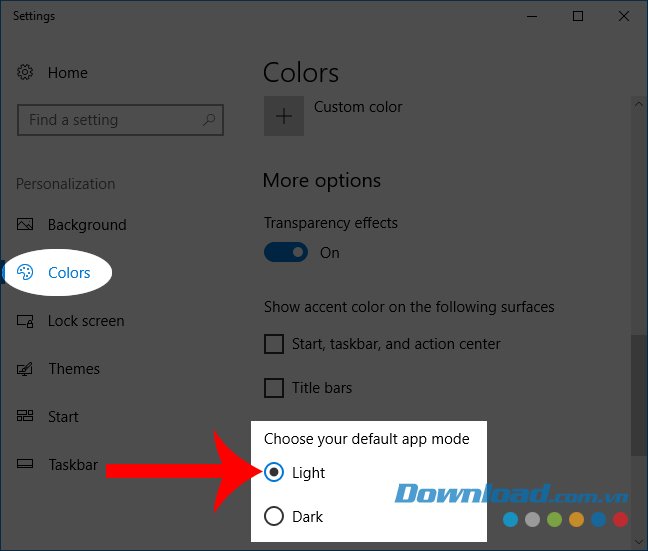Switch to Start settings

tap(63, 417)
